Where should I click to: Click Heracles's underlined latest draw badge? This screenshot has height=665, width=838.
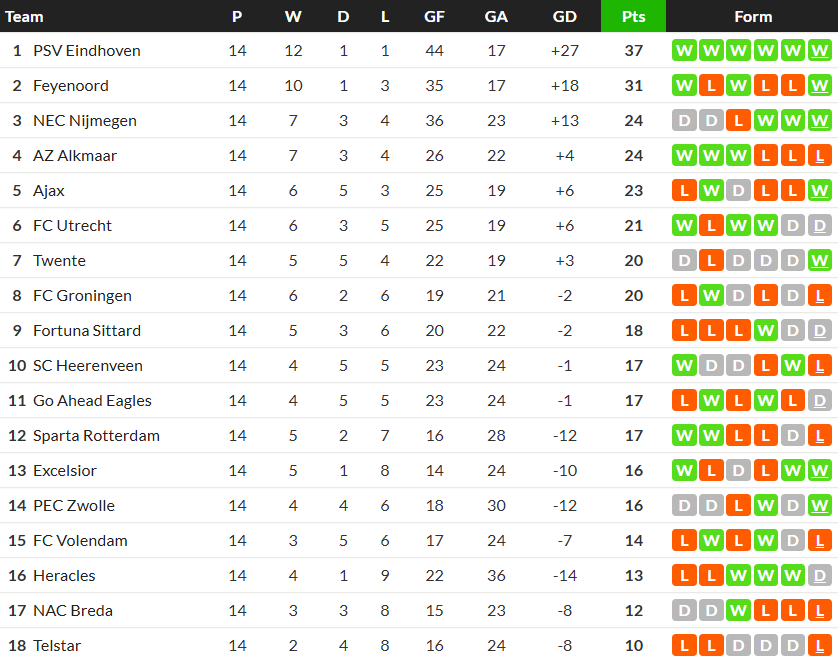pyautogui.click(x=819, y=576)
